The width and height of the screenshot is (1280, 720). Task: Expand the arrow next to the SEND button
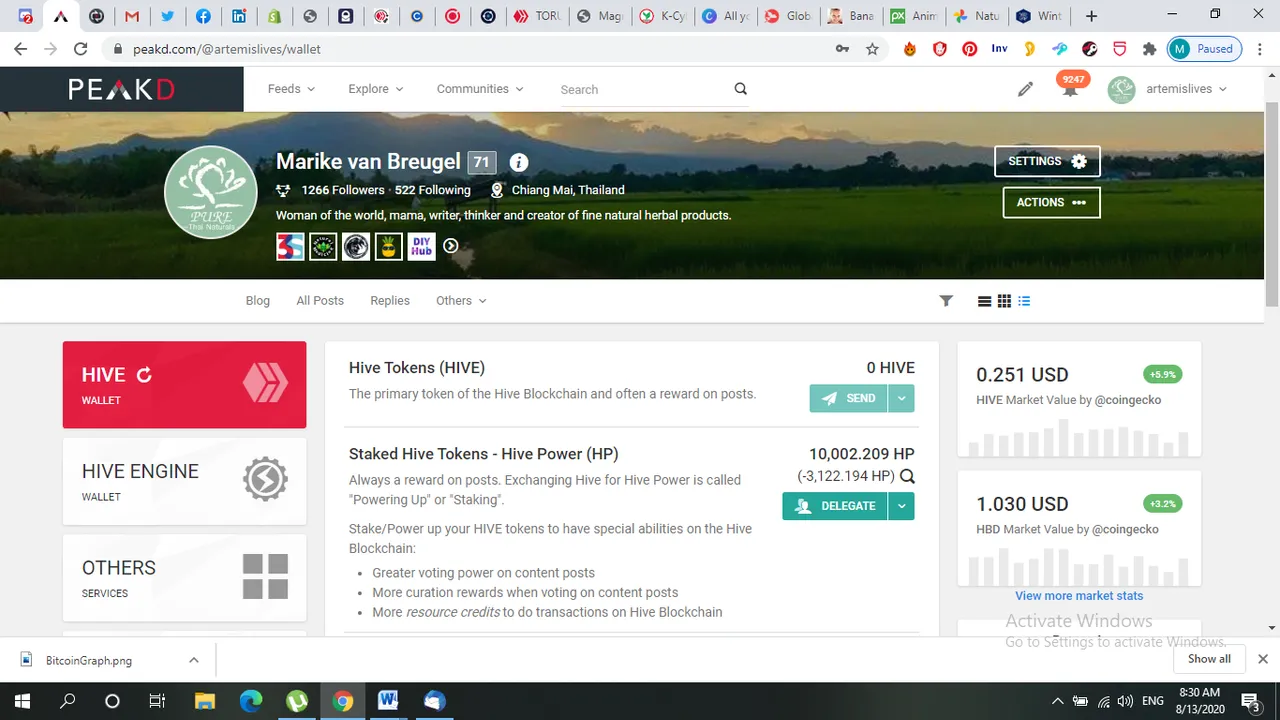pos(901,398)
